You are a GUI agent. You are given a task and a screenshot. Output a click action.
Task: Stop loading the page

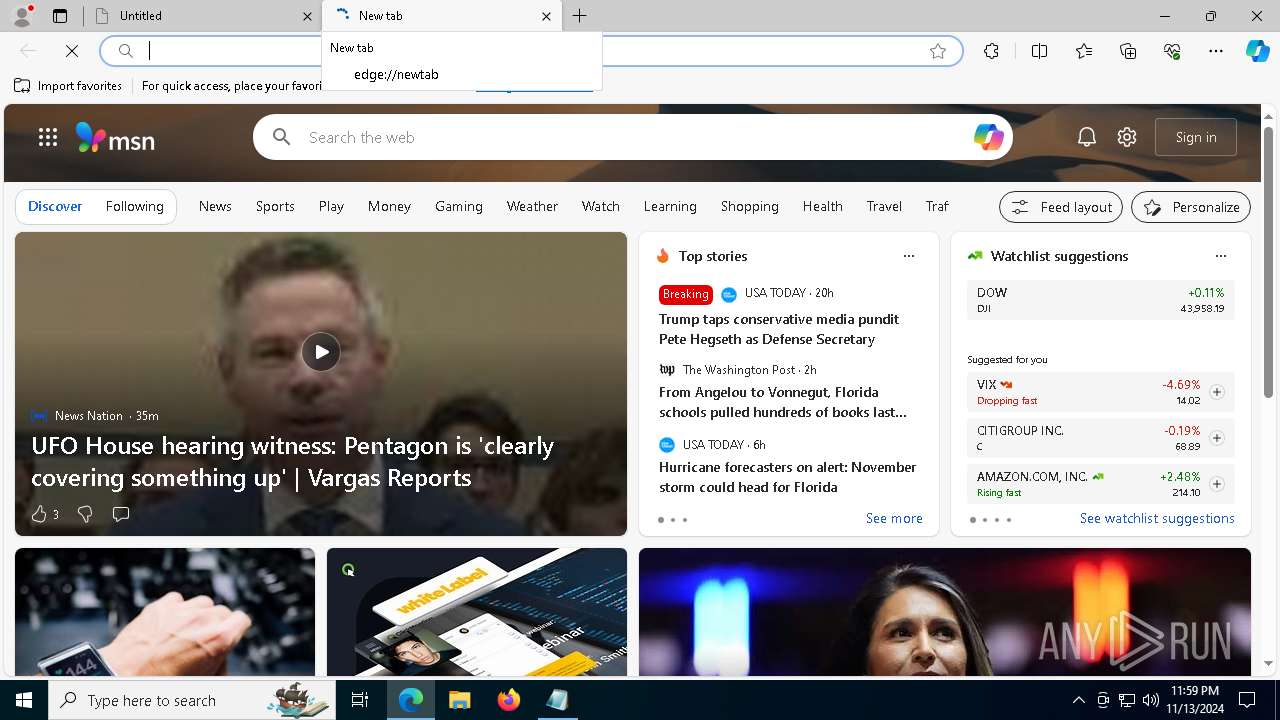coord(72,51)
